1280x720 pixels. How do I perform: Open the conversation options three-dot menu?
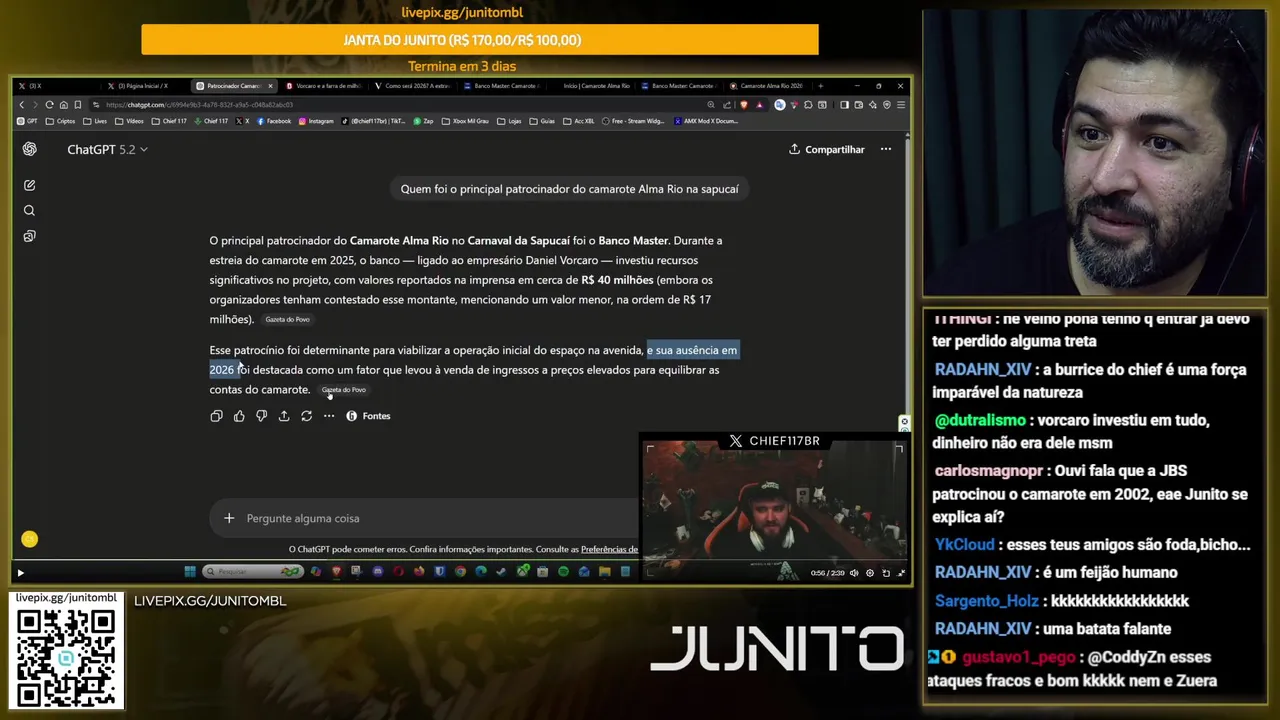pos(885,149)
